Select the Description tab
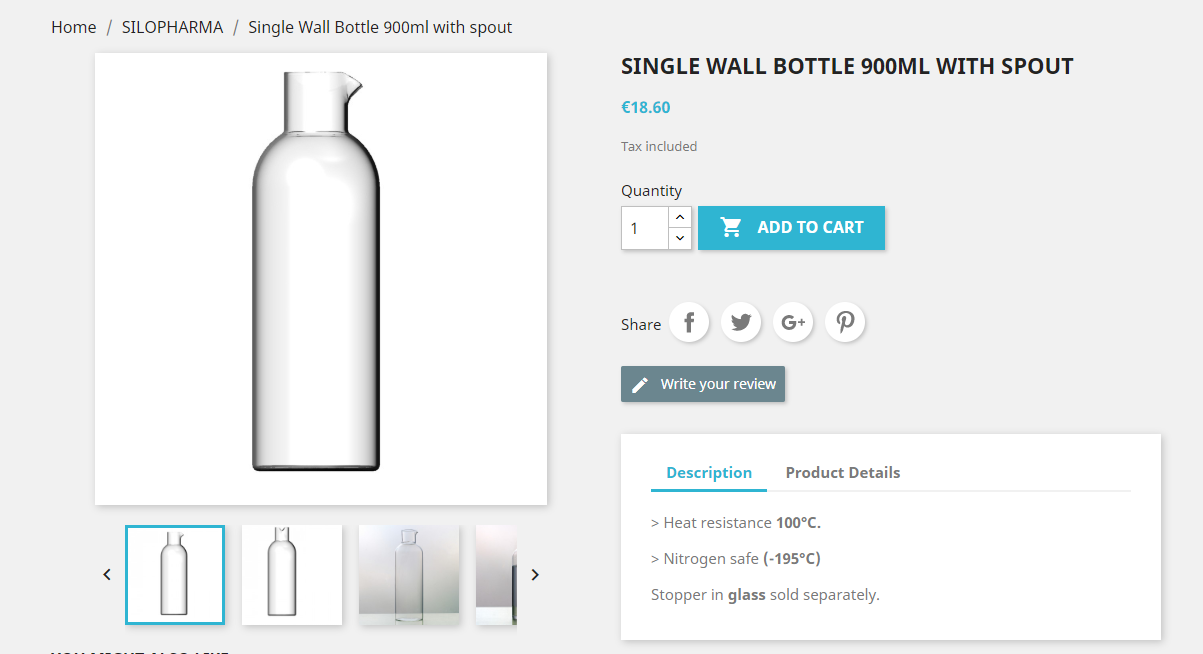This screenshot has height=654, width=1203. (x=709, y=473)
